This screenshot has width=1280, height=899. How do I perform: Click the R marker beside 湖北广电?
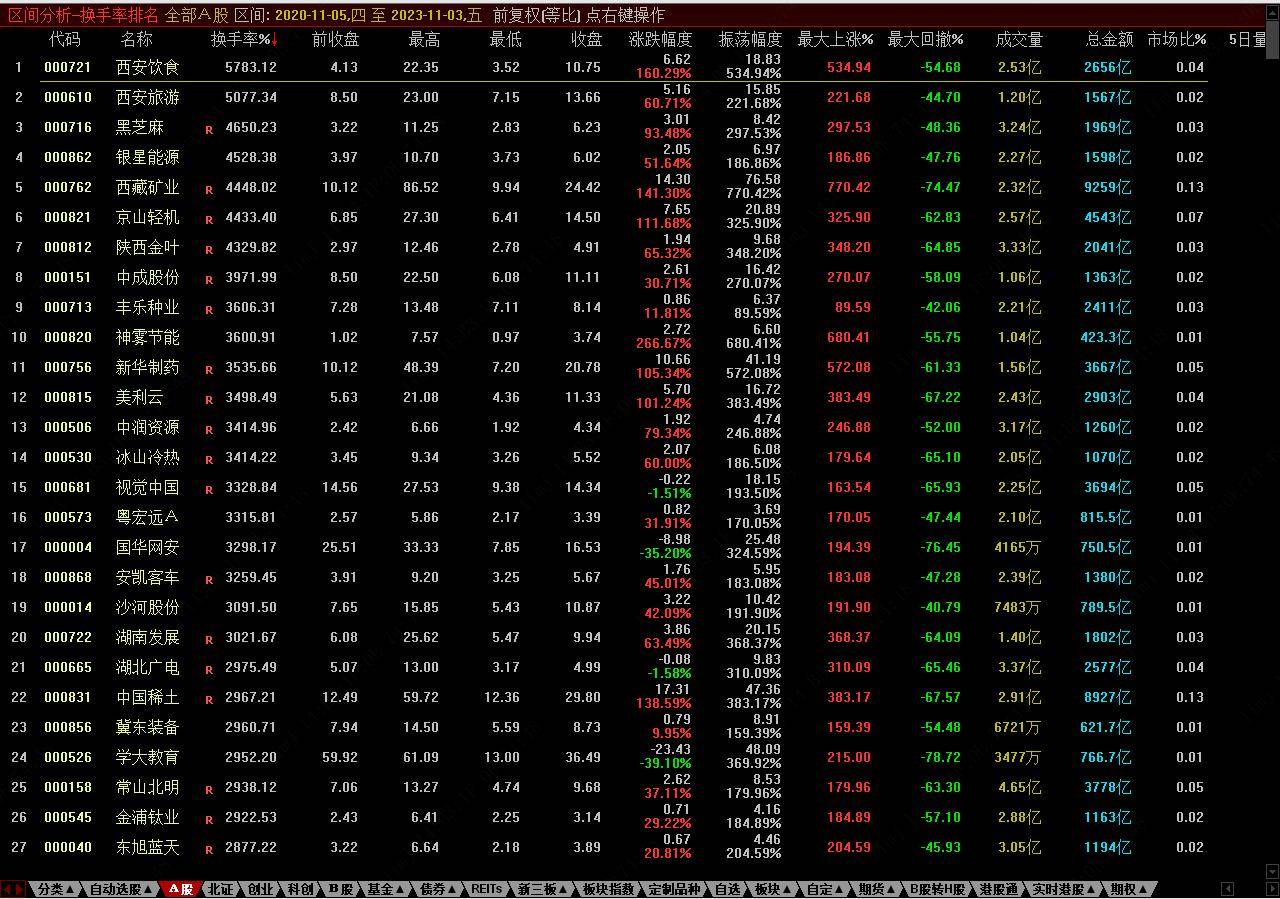tap(209, 670)
